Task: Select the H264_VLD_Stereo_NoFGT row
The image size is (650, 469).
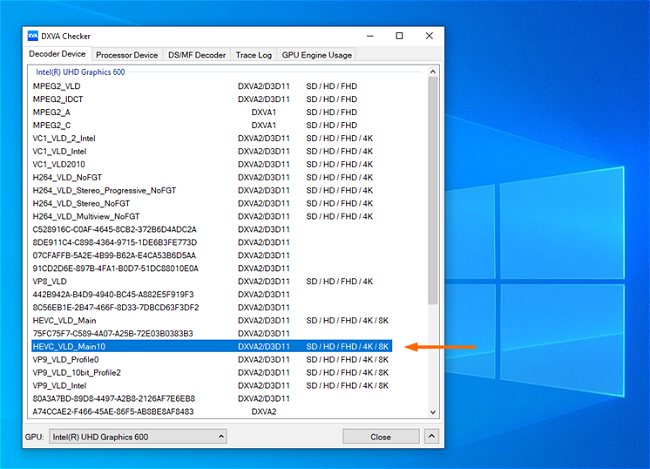Action: coord(211,203)
